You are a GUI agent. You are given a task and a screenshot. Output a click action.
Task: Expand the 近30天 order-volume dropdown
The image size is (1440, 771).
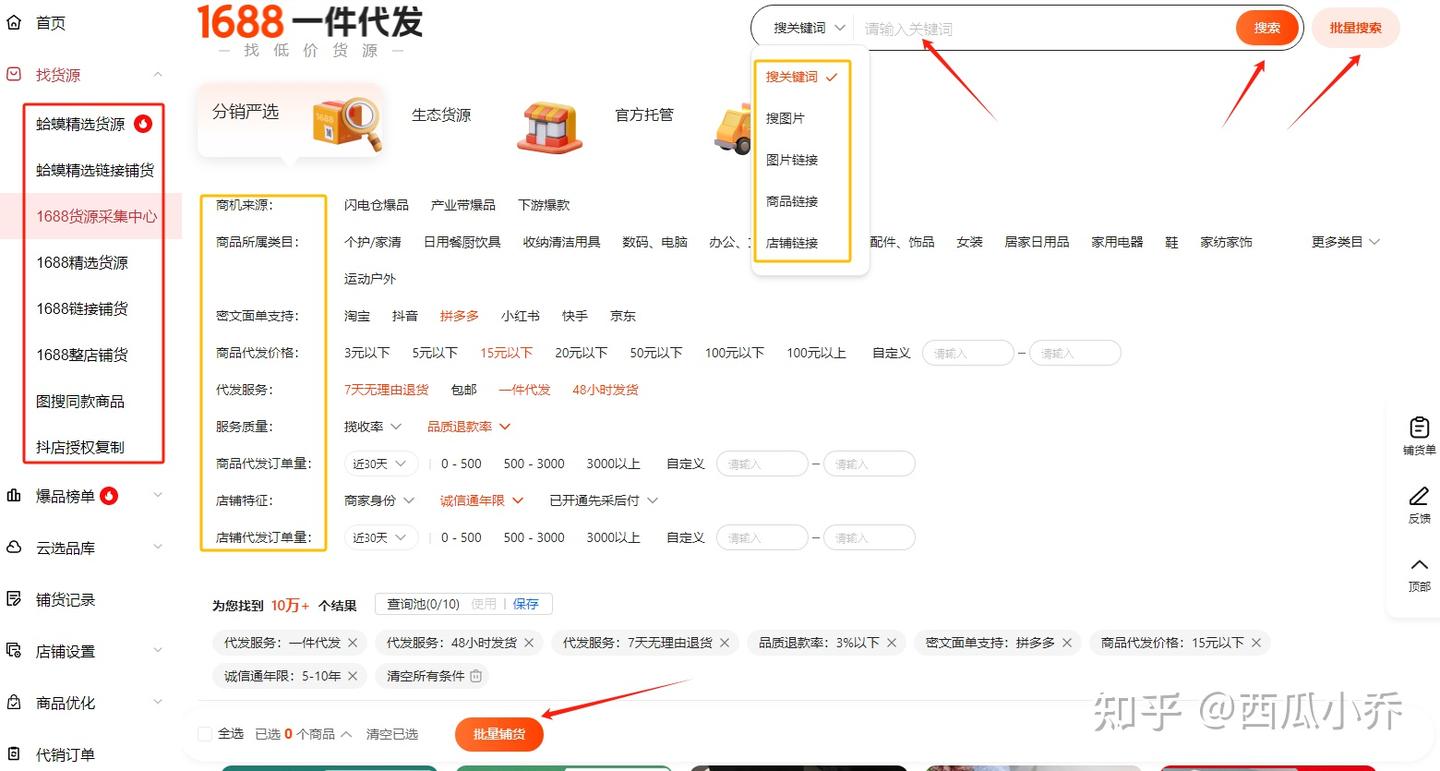(379, 463)
